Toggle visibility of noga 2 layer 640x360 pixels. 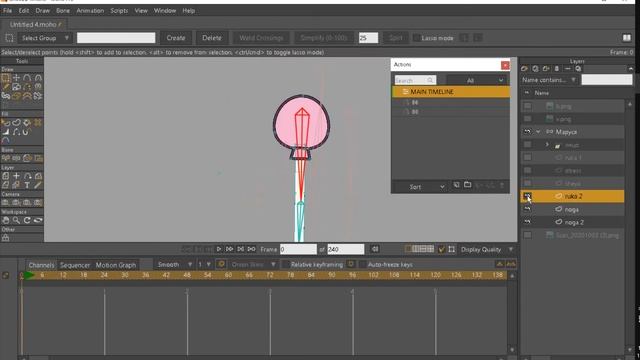[x=527, y=222]
